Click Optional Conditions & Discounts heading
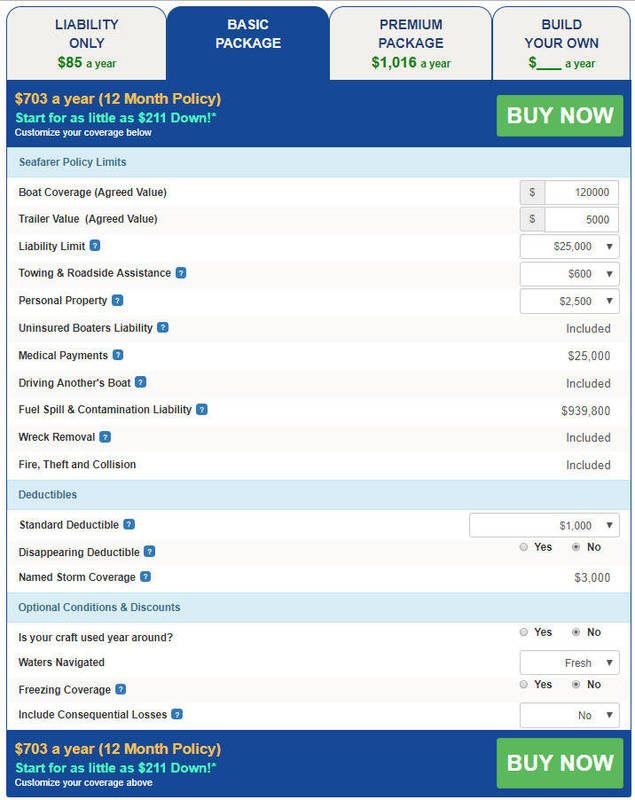Screen dimensions: 635x800 click(99, 607)
